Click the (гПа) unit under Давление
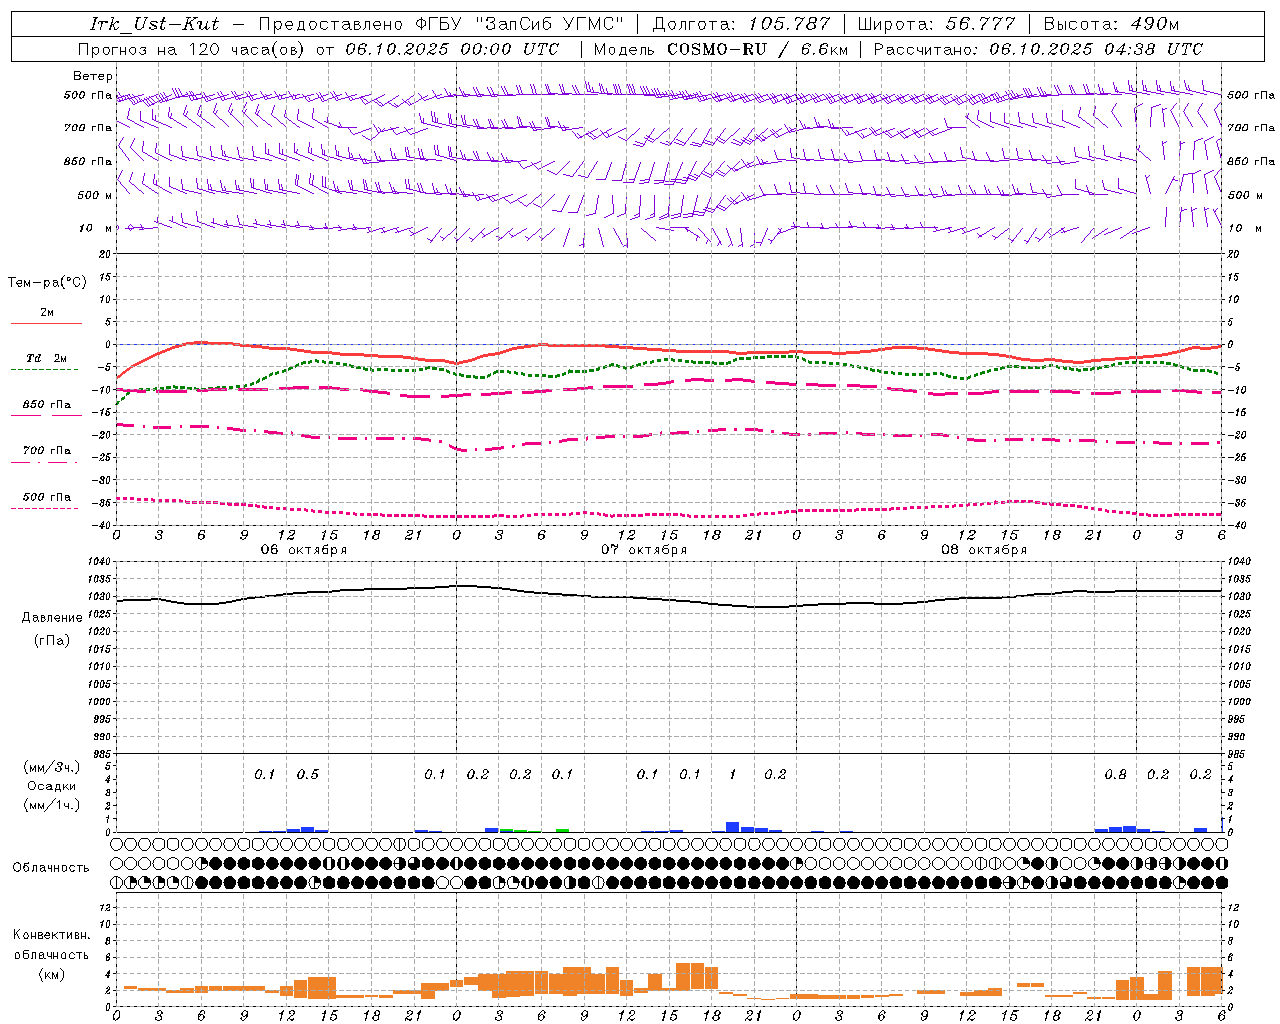This screenshot has height=1024, width=1280. pos(52,640)
